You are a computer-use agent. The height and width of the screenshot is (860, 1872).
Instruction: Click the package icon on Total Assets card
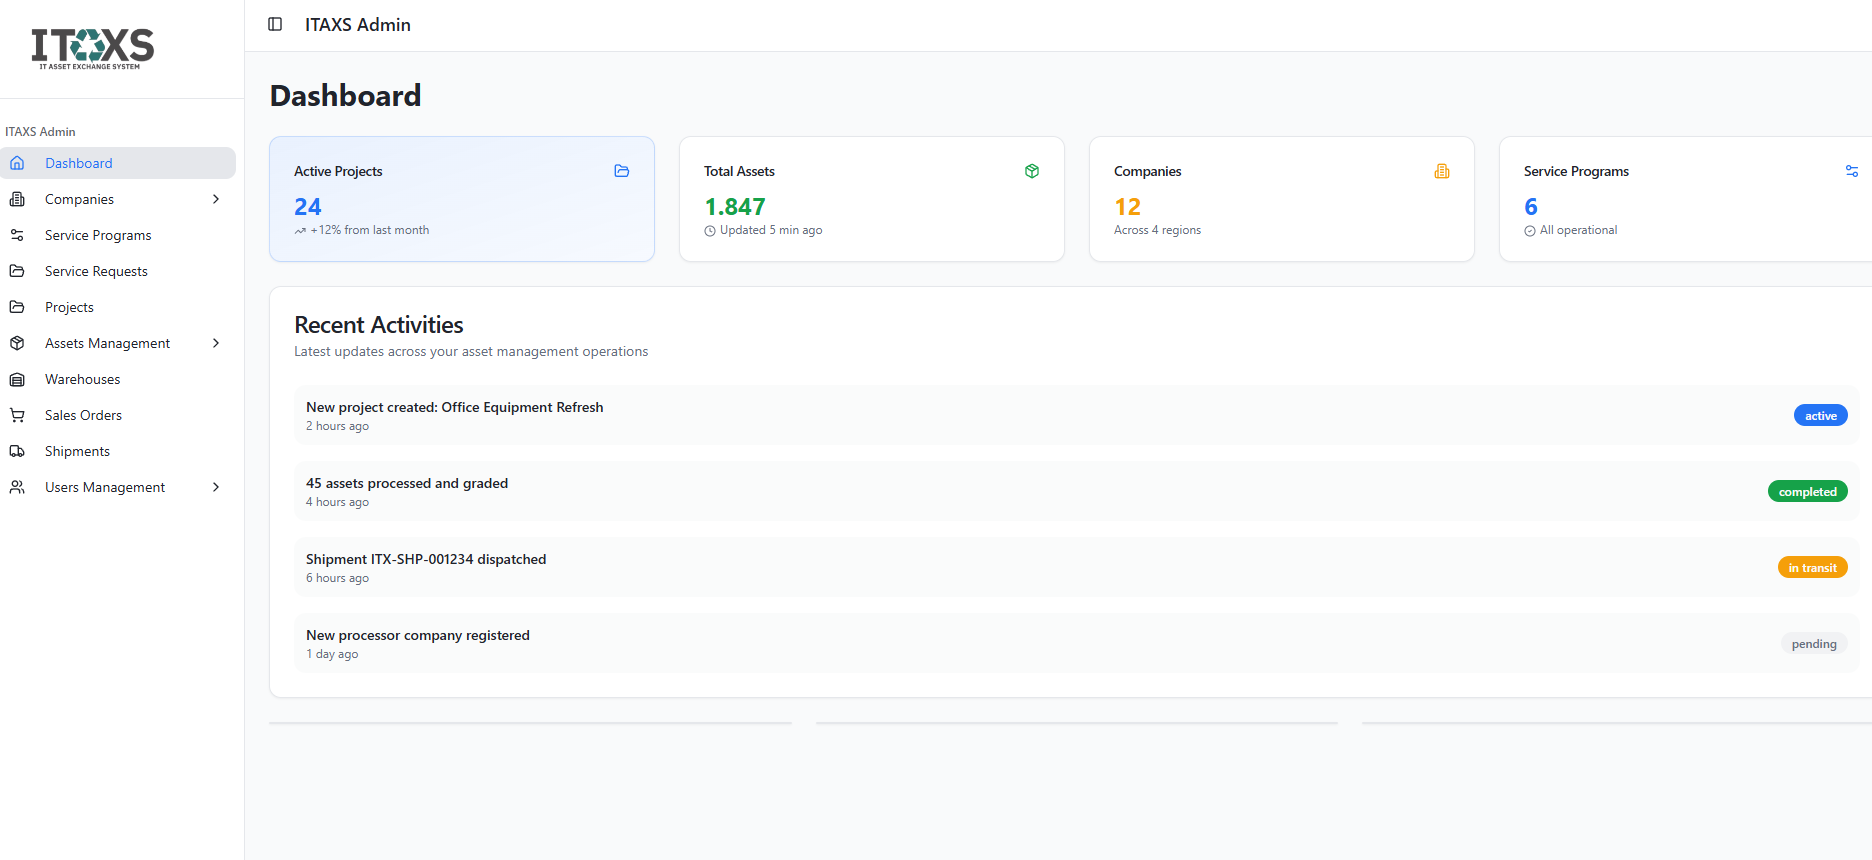coord(1032,171)
